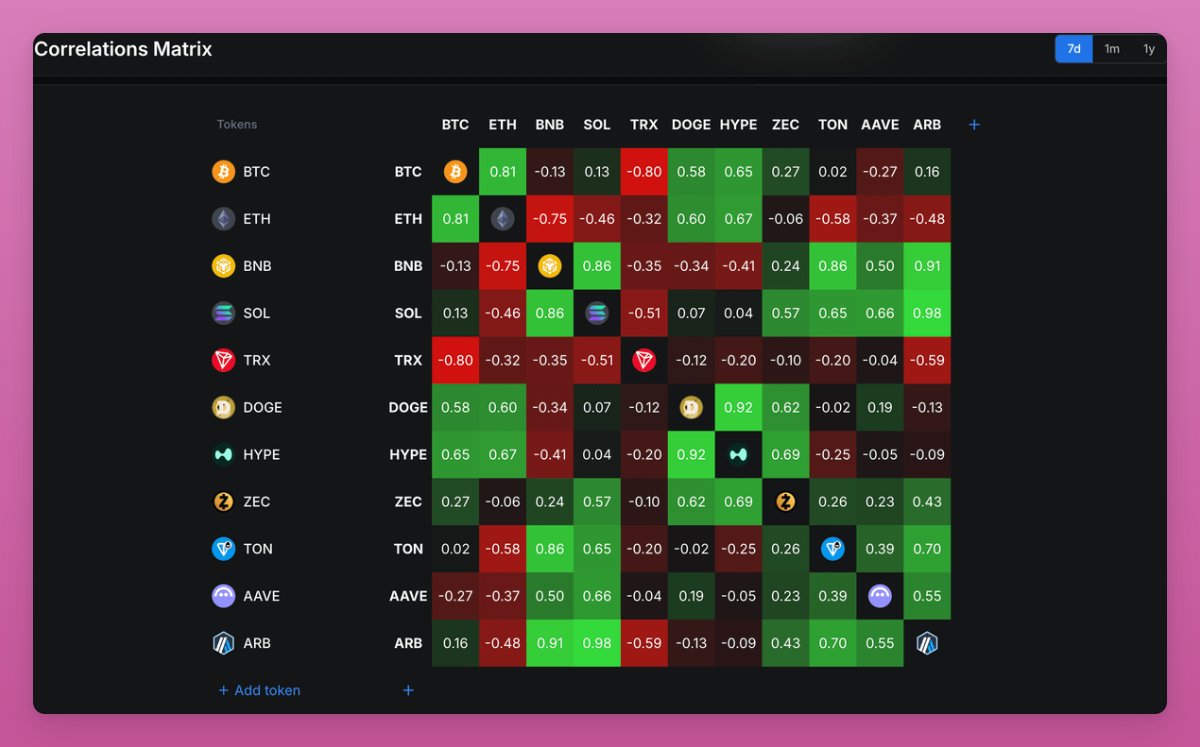Click the TRON icon in the token list
This screenshot has width=1200, height=747.
(223, 360)
